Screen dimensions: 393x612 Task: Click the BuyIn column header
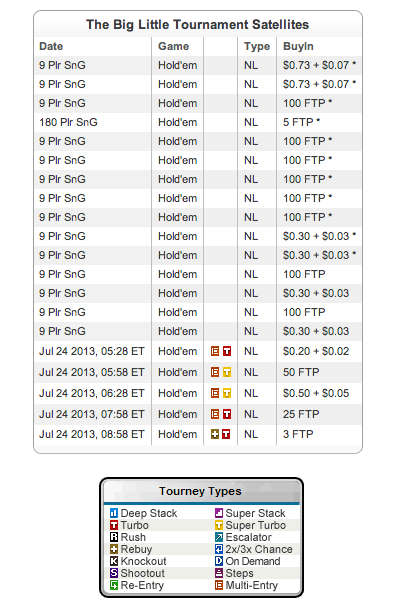(298, 46)
